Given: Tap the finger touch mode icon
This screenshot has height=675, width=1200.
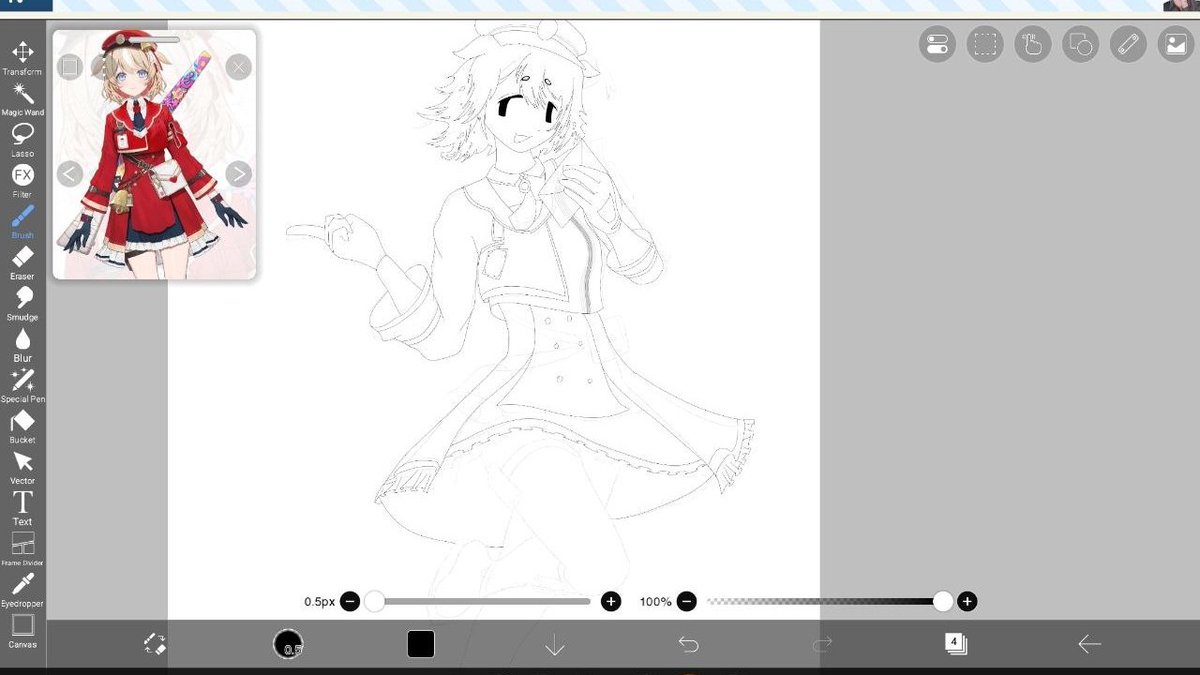Looking at the screenshot, I should tap(1033, 44).
